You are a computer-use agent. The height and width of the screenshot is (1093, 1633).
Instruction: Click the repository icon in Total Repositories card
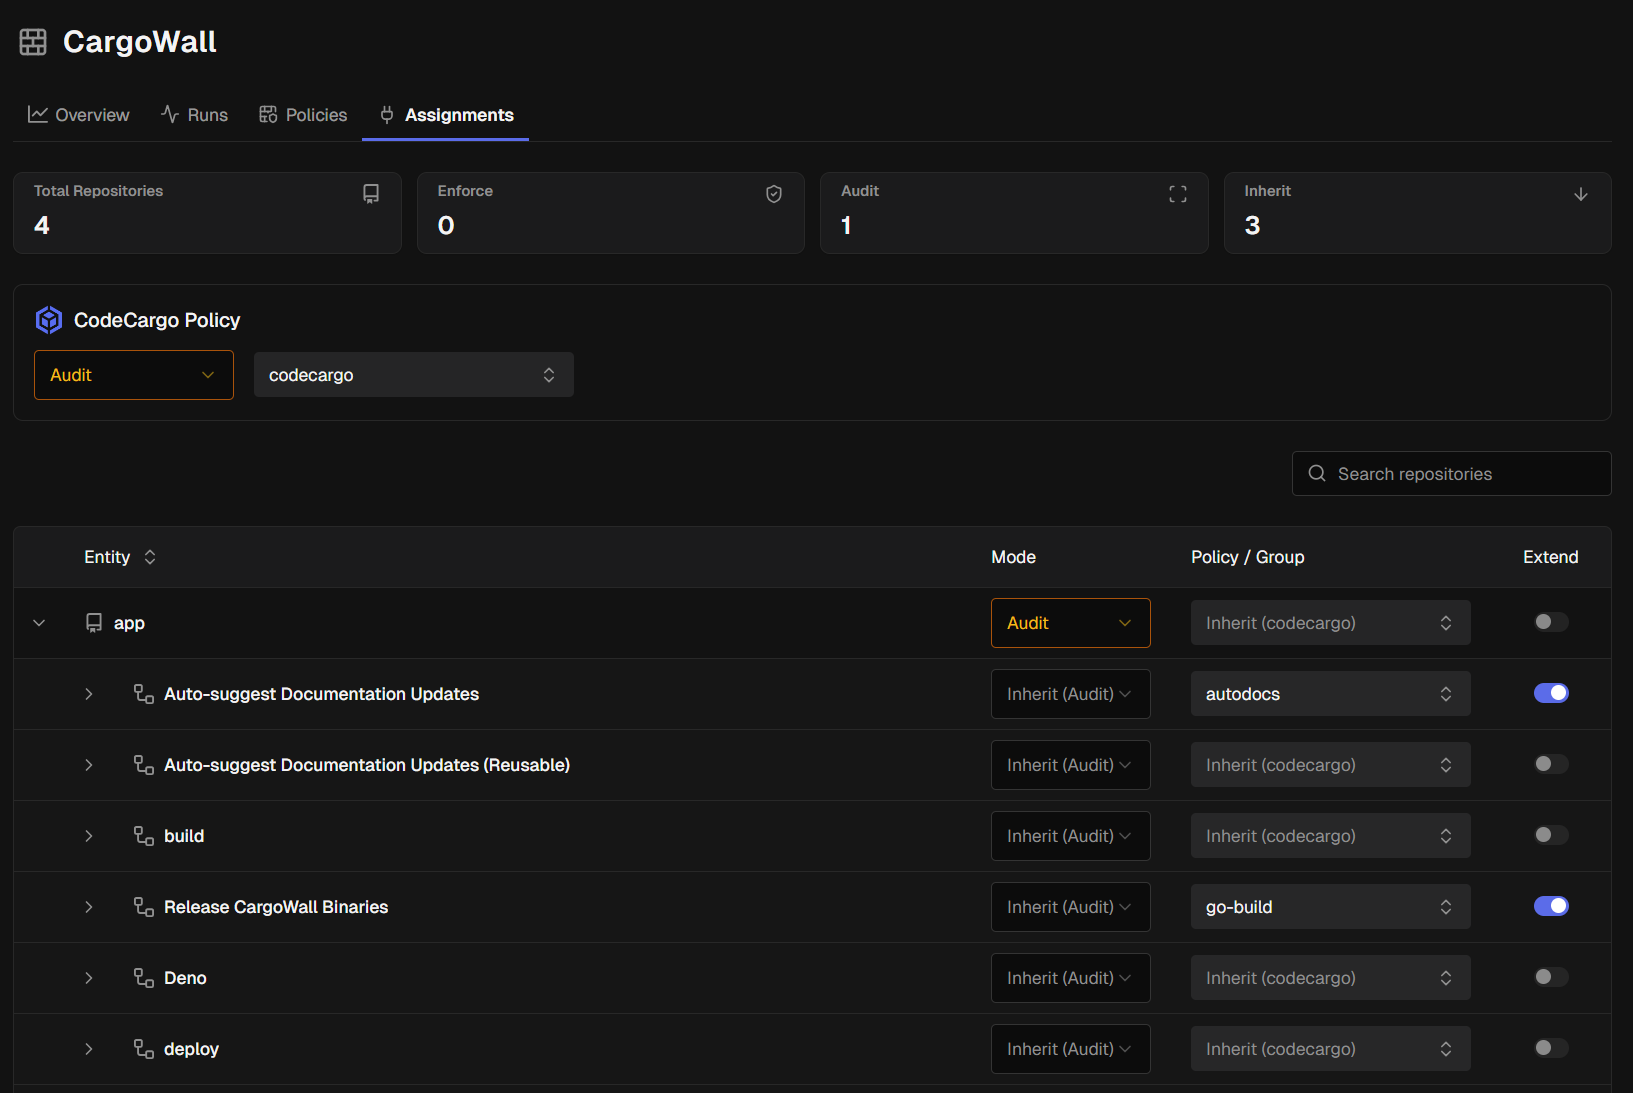pos(371,194)
